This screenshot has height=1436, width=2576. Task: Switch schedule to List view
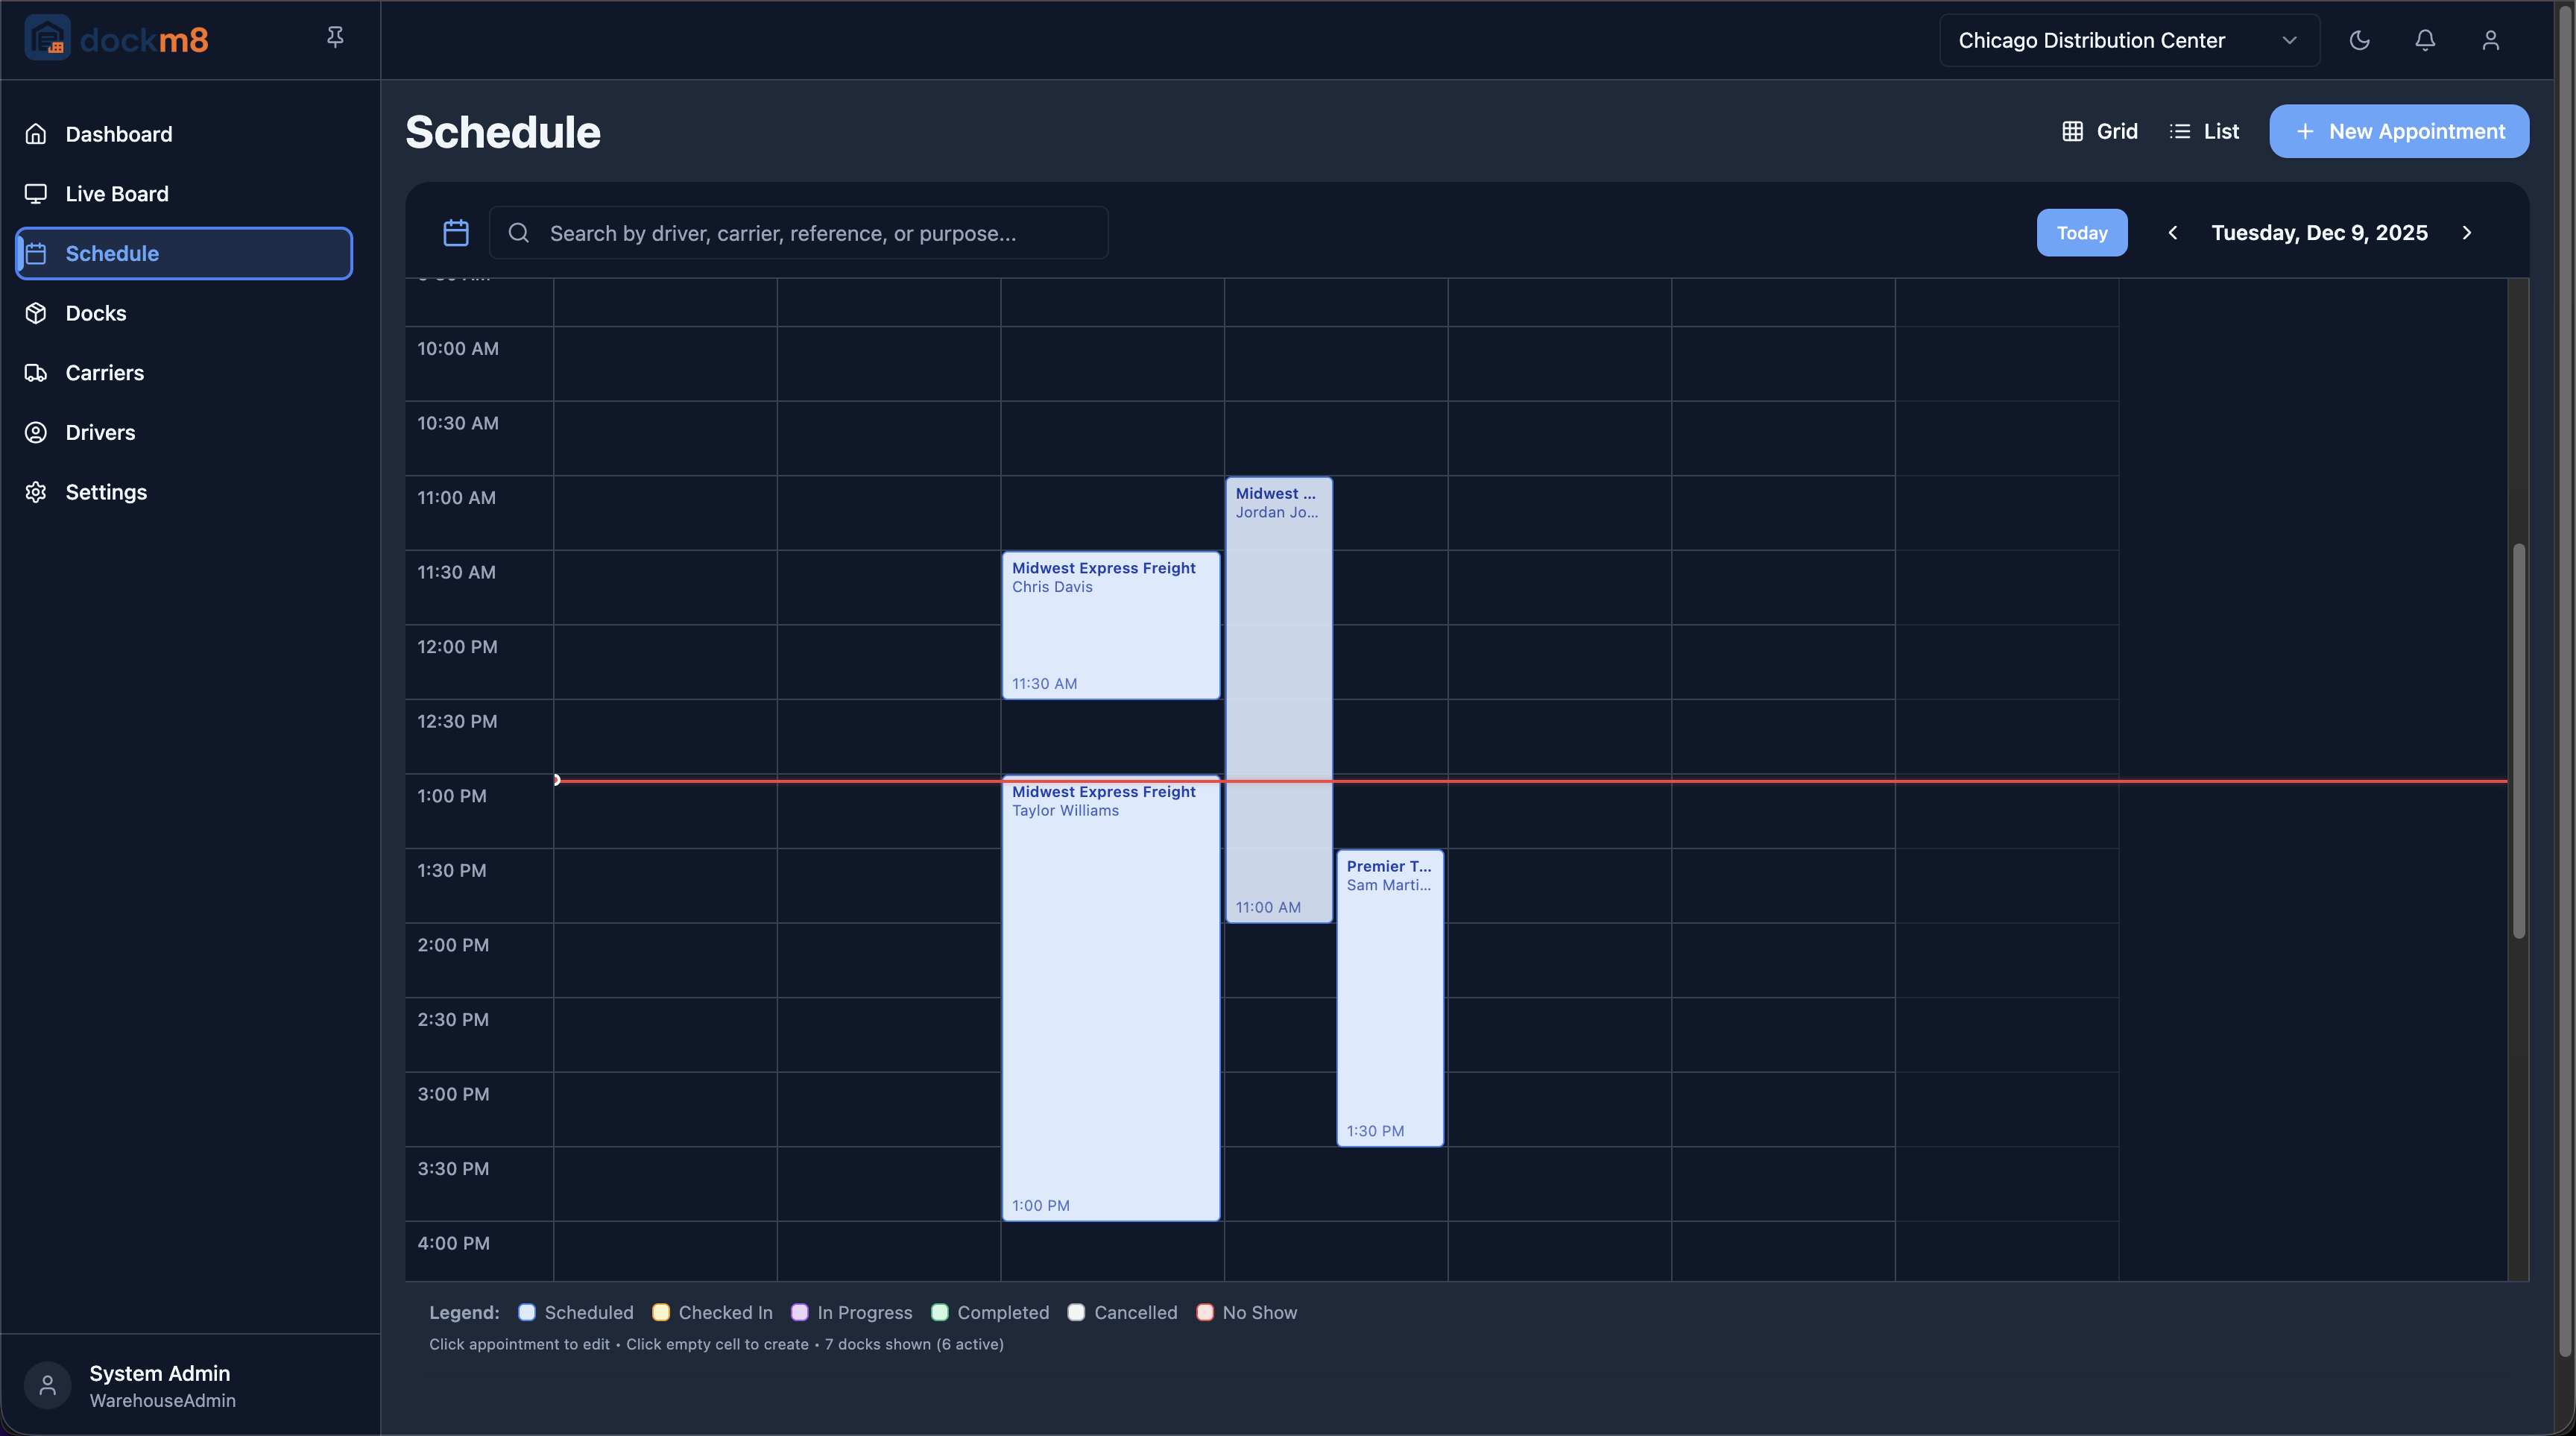tap(2204, 131)
